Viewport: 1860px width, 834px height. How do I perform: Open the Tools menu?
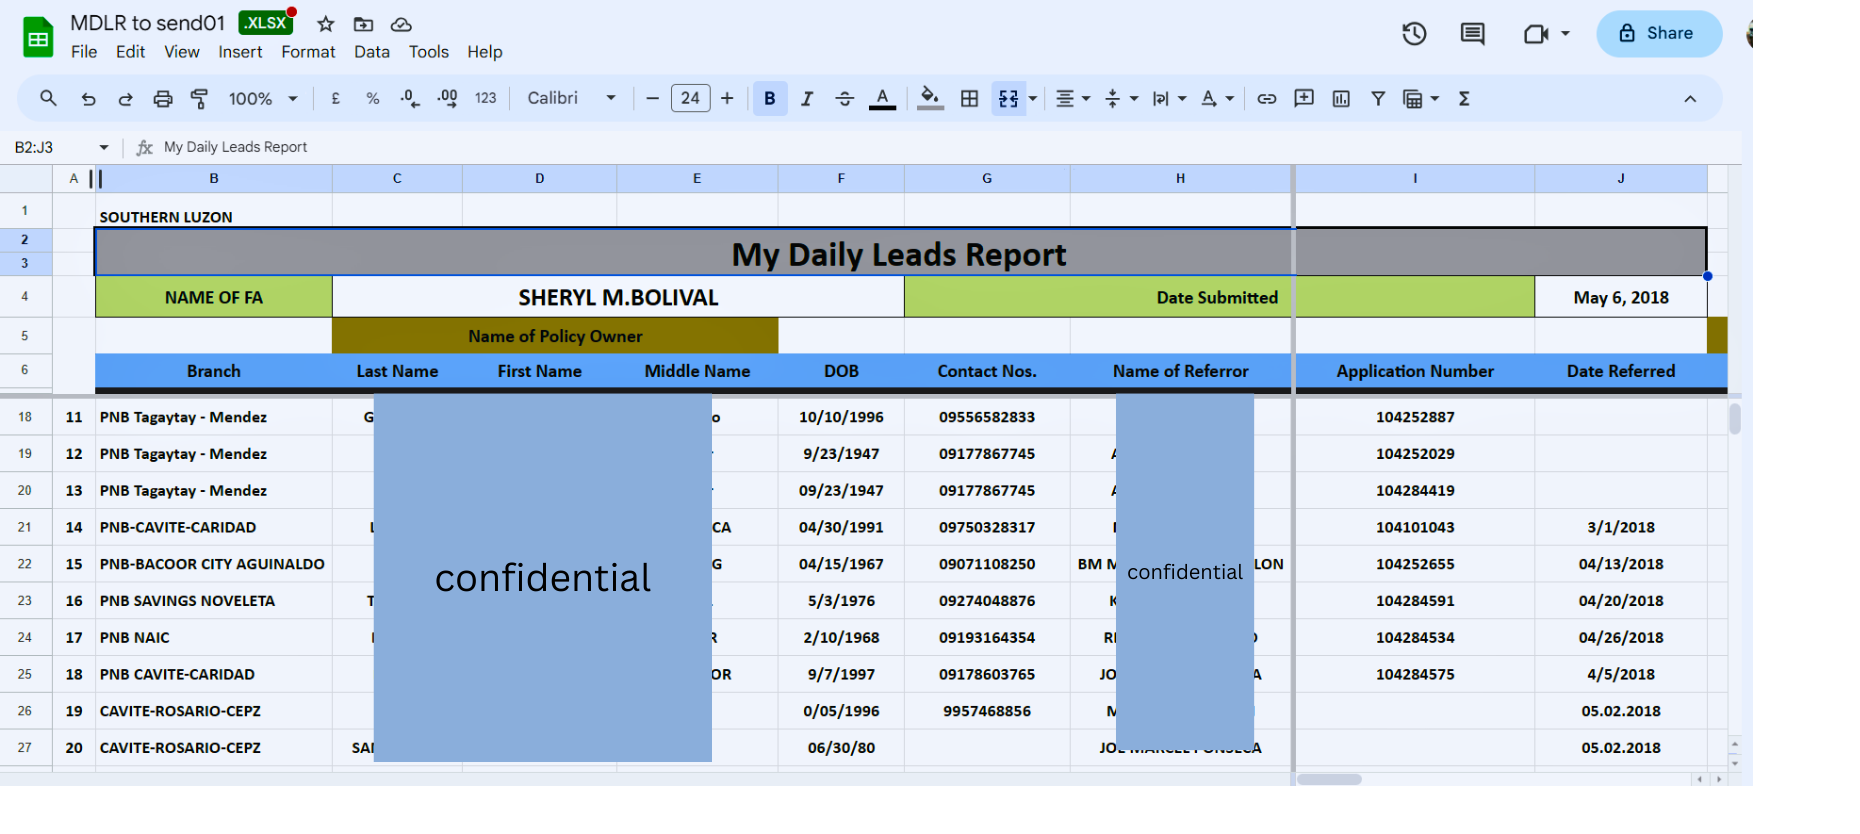click(x=428, y=52)
